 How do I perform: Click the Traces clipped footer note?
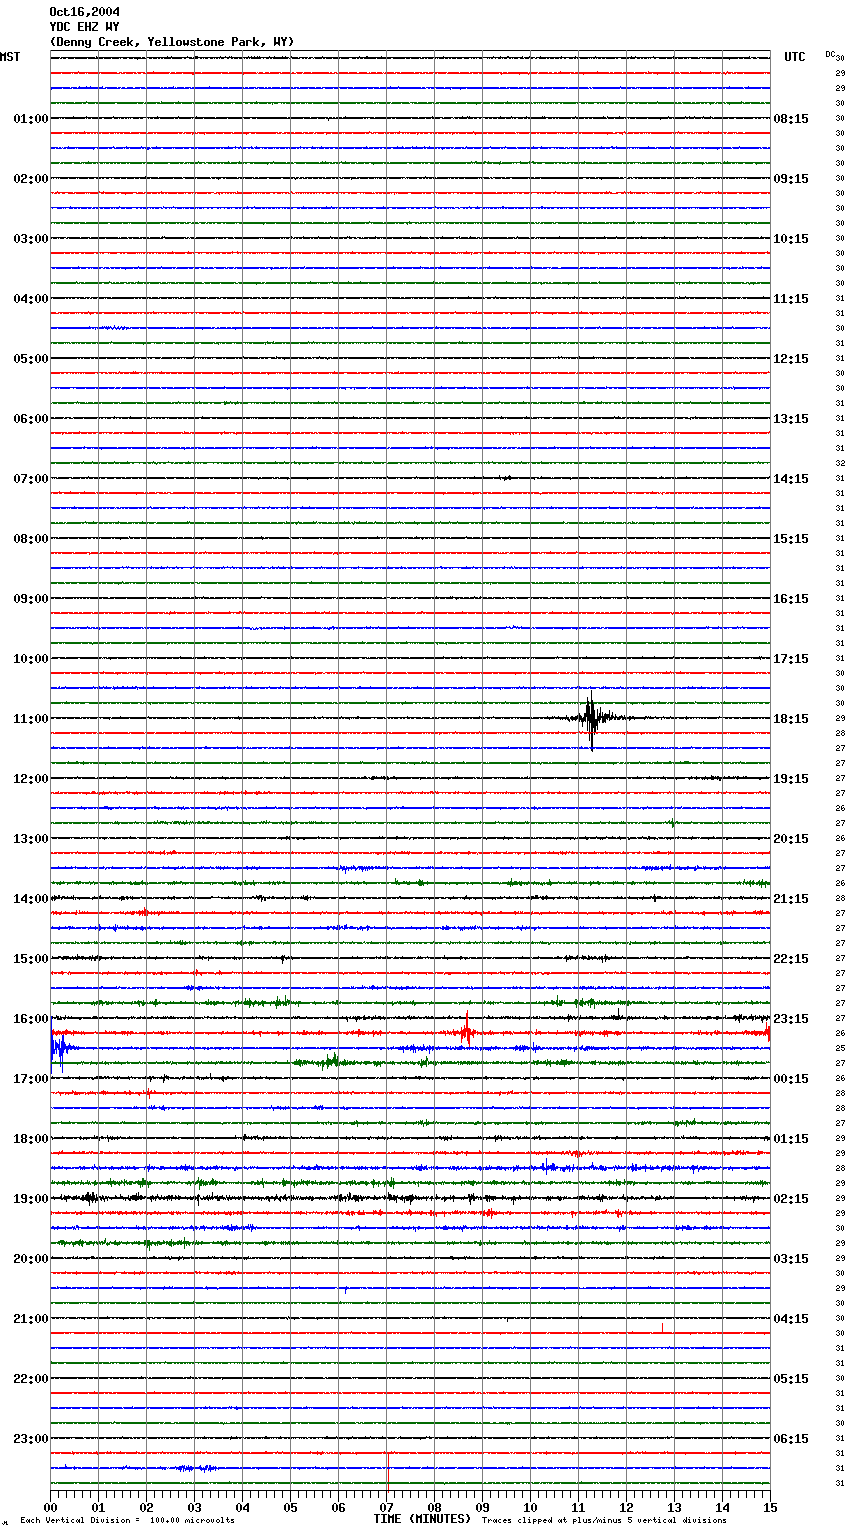point(604,1520)
